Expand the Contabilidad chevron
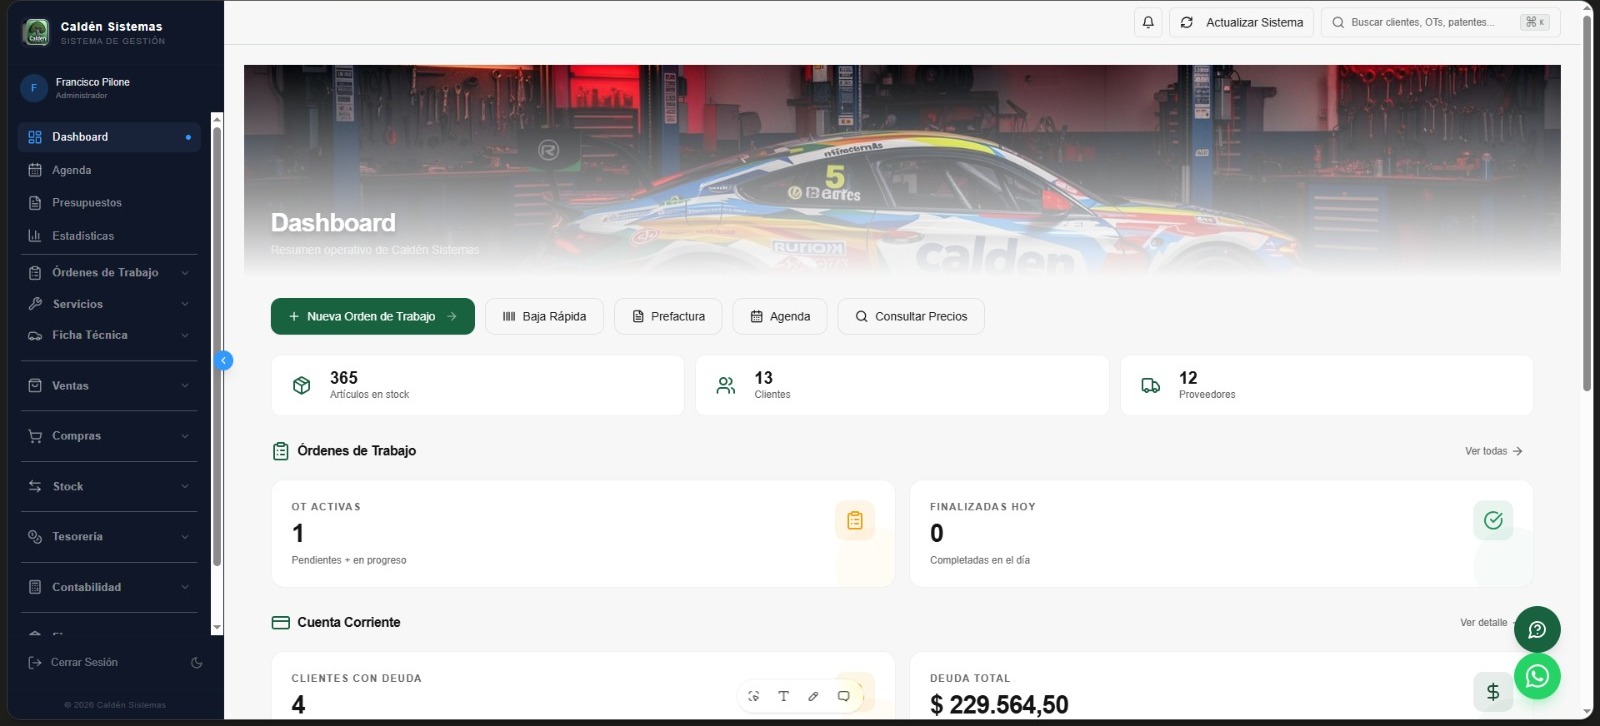Screen dimensions: 1600x726 185,587
